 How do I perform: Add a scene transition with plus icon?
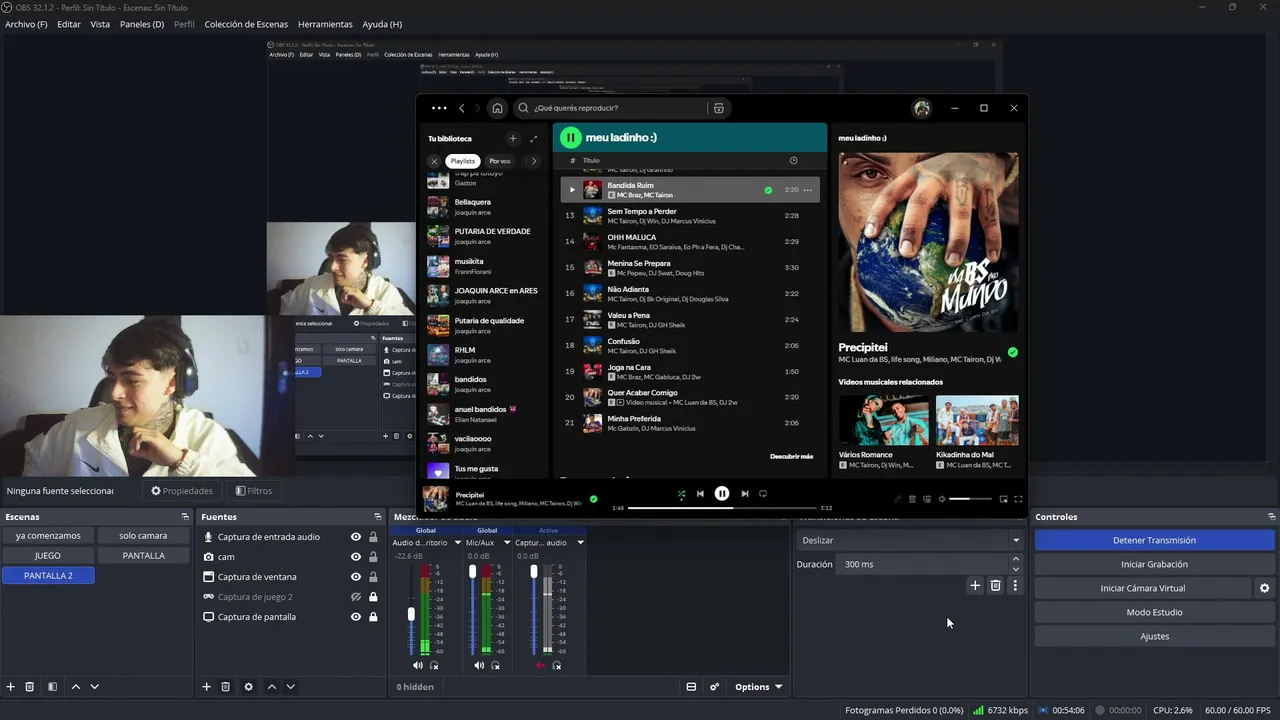pyautogui.click(x=975, y=586)
